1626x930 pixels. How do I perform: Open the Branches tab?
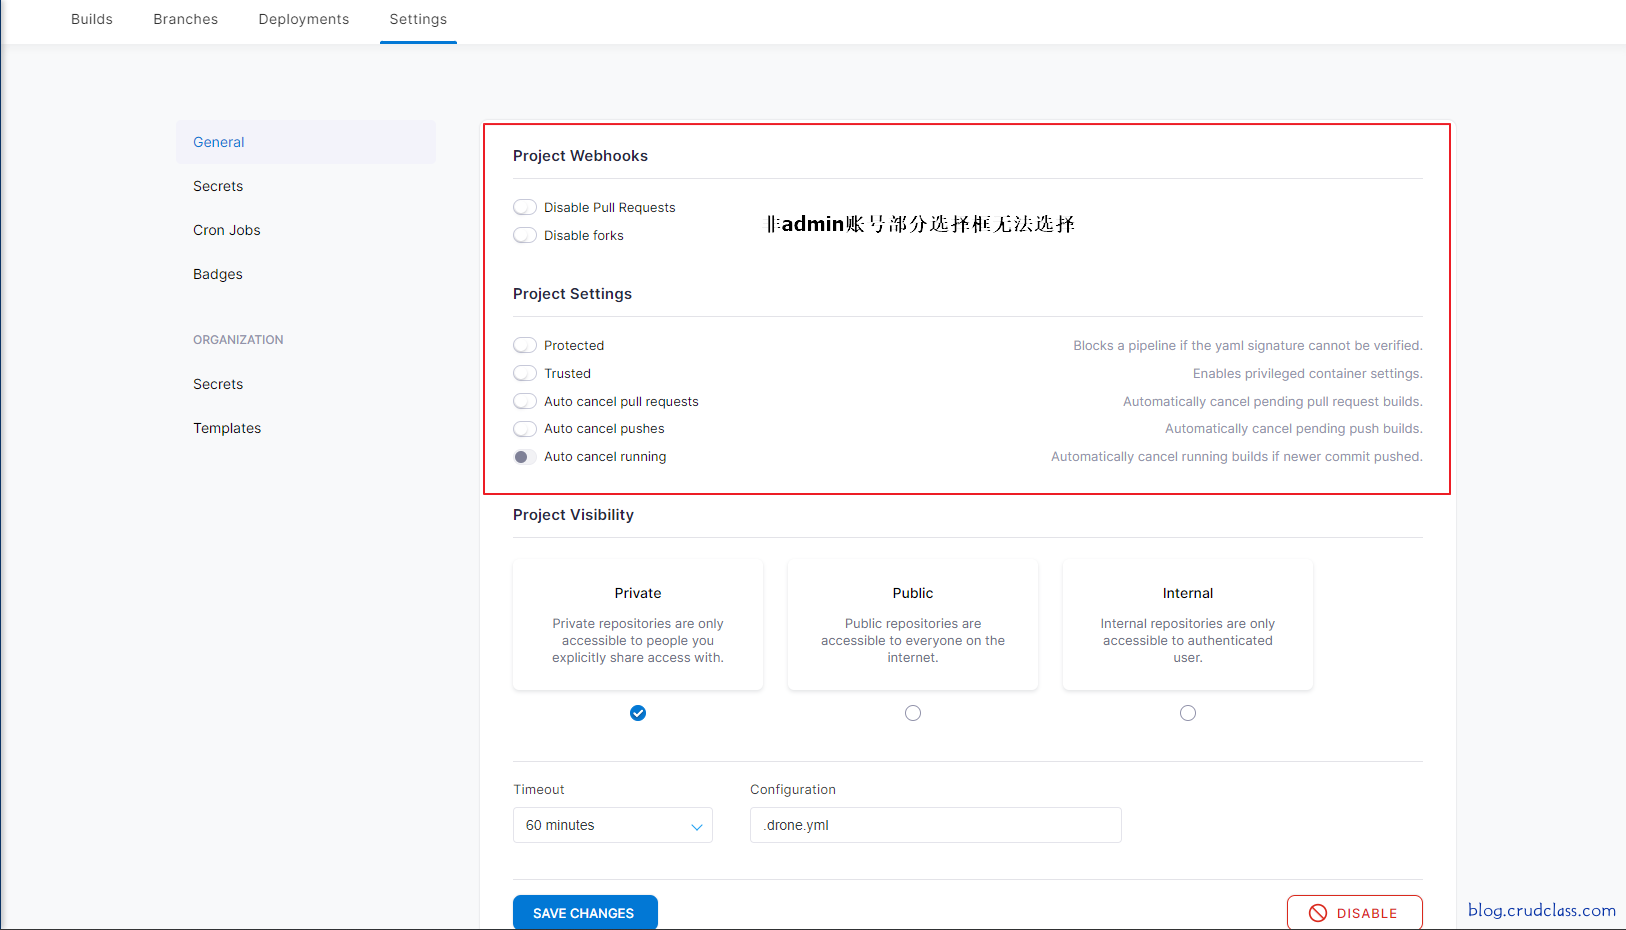click(x=185, y=19)
